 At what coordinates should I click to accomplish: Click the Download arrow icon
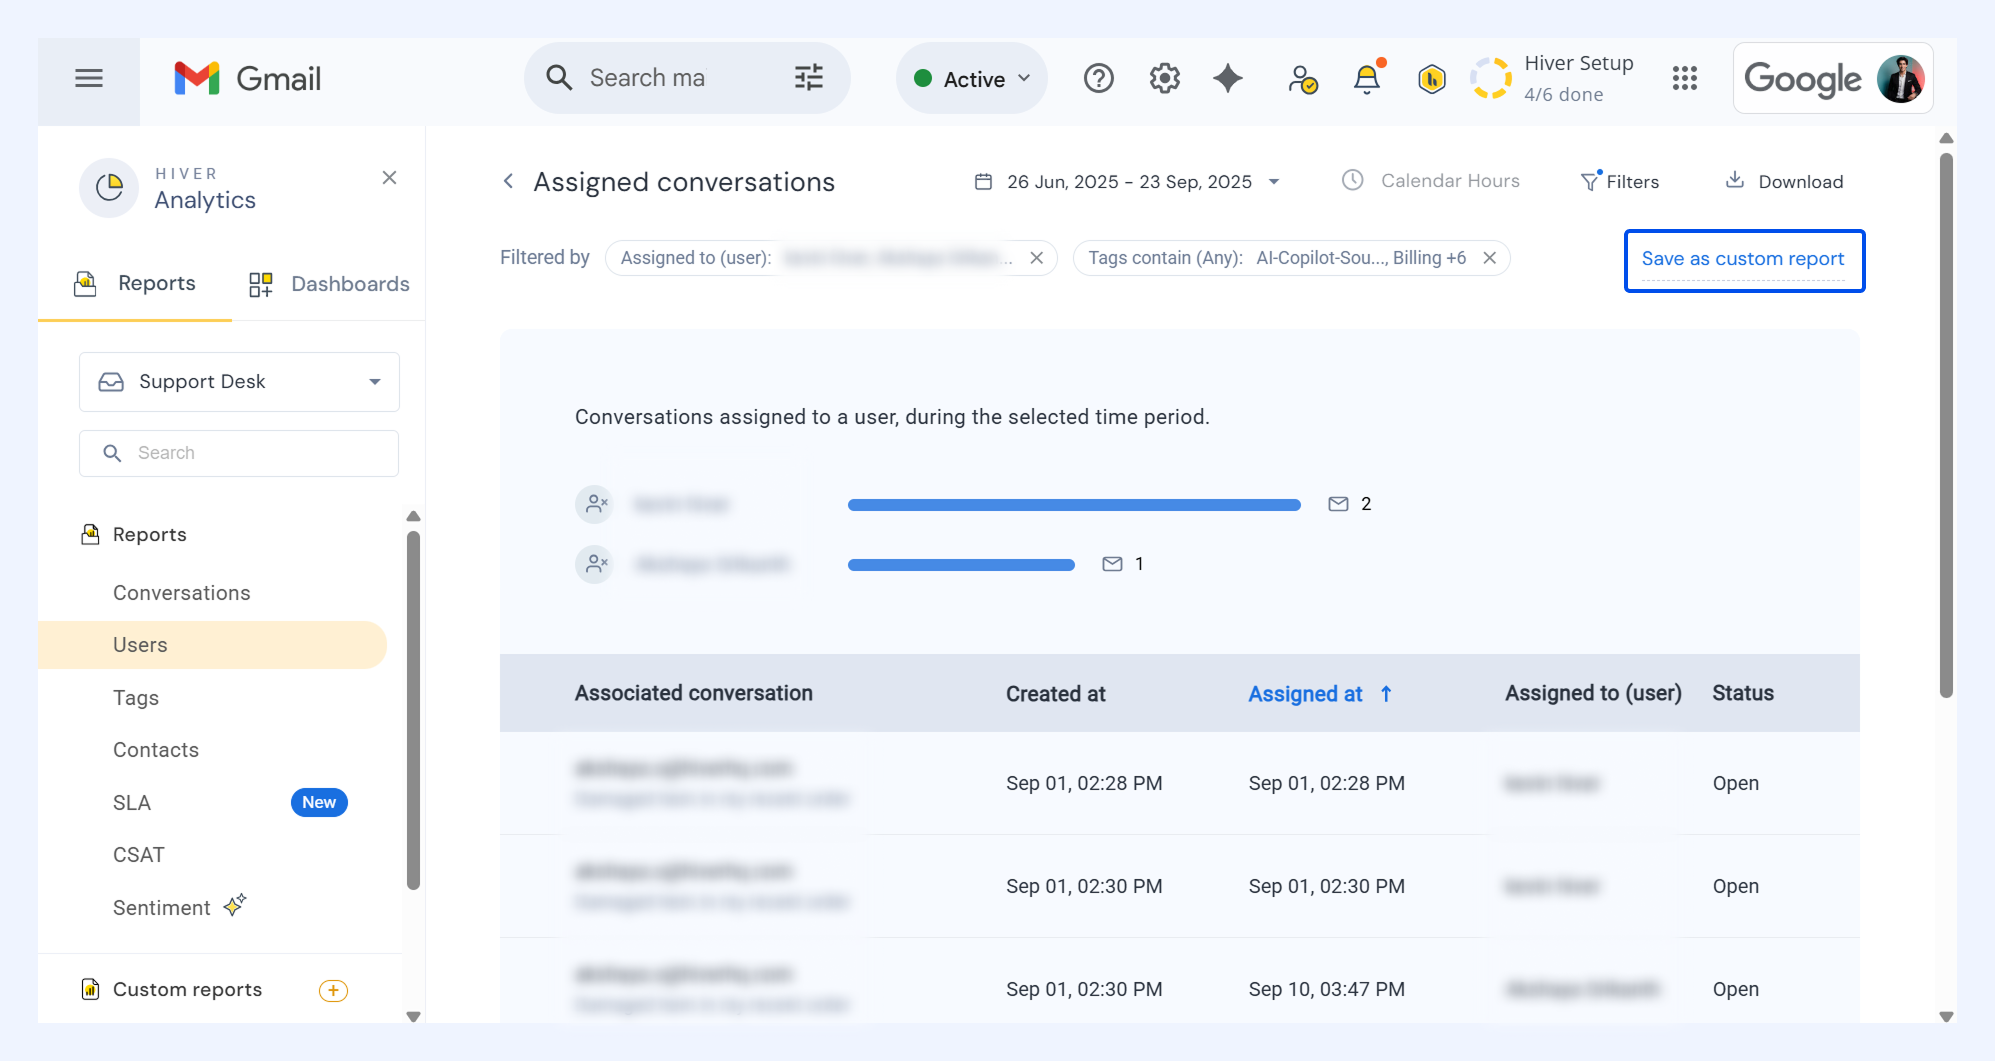tap(1735, 180)
